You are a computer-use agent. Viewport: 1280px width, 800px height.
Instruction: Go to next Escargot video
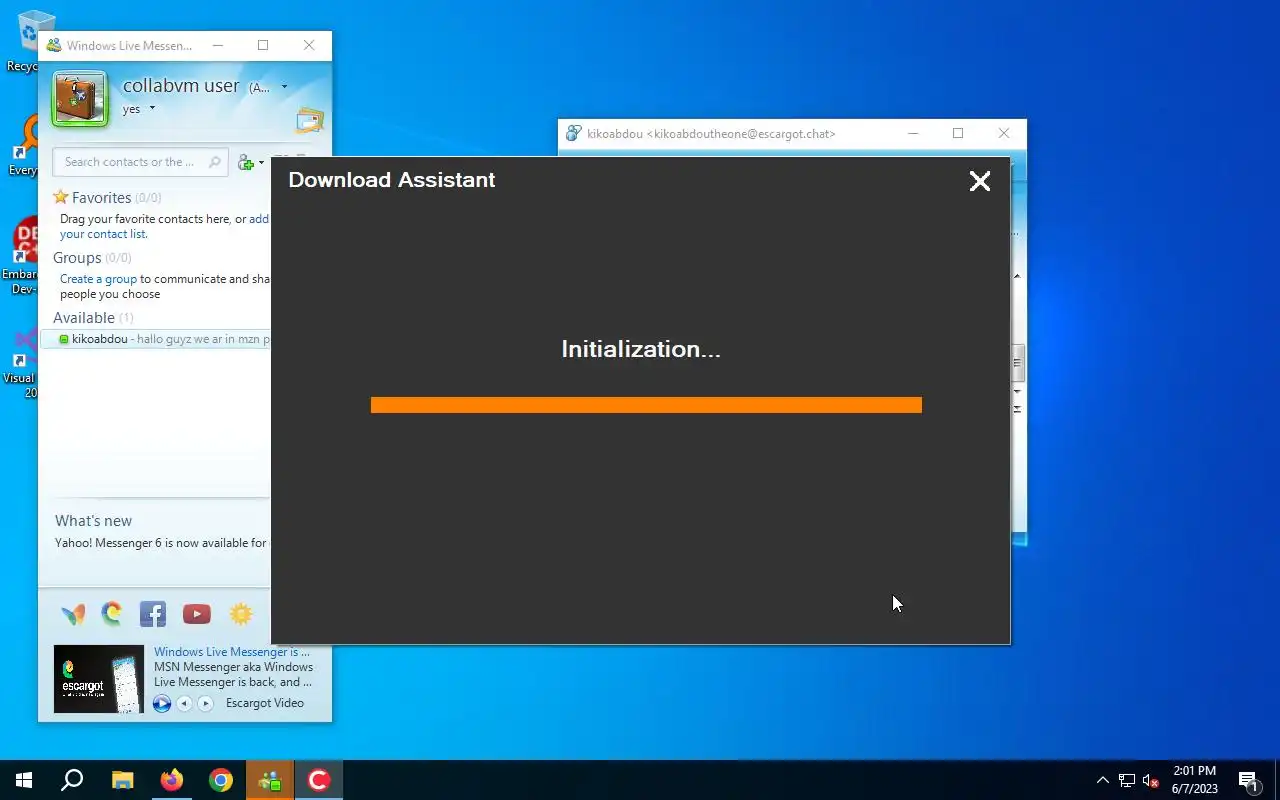pos(205,704)
